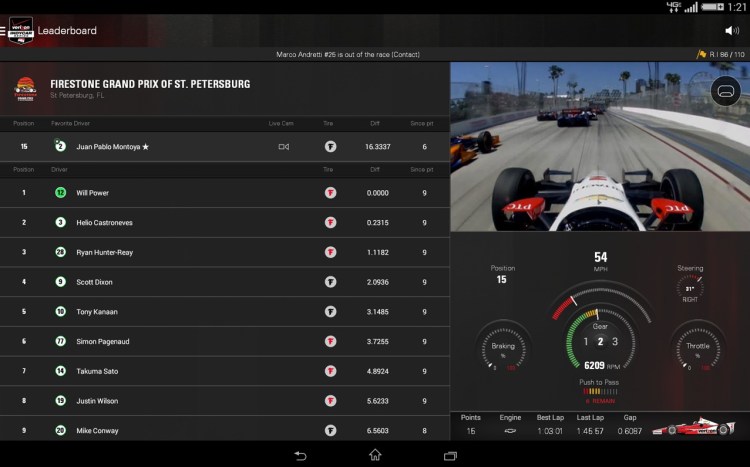
Task: Tap Simon Pagenaud's car number 77 badge
Action: pyautogui.click(x=60, y=341)
